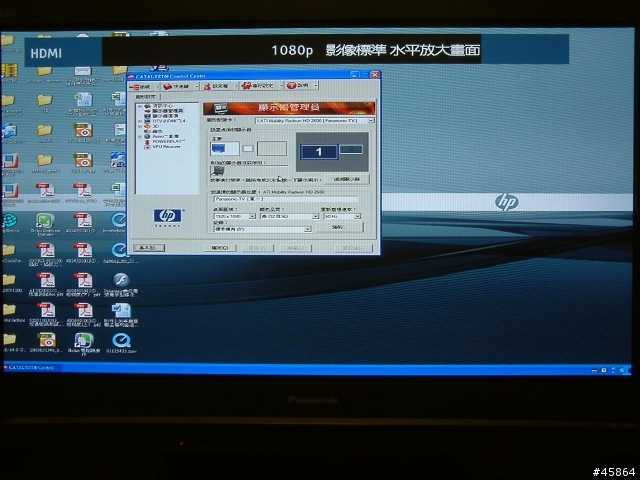The width and height of the screenshot is (640, 480).
Task: Click the 基本 Basic button
Action: pyautogui.click(x=149, y=248)
